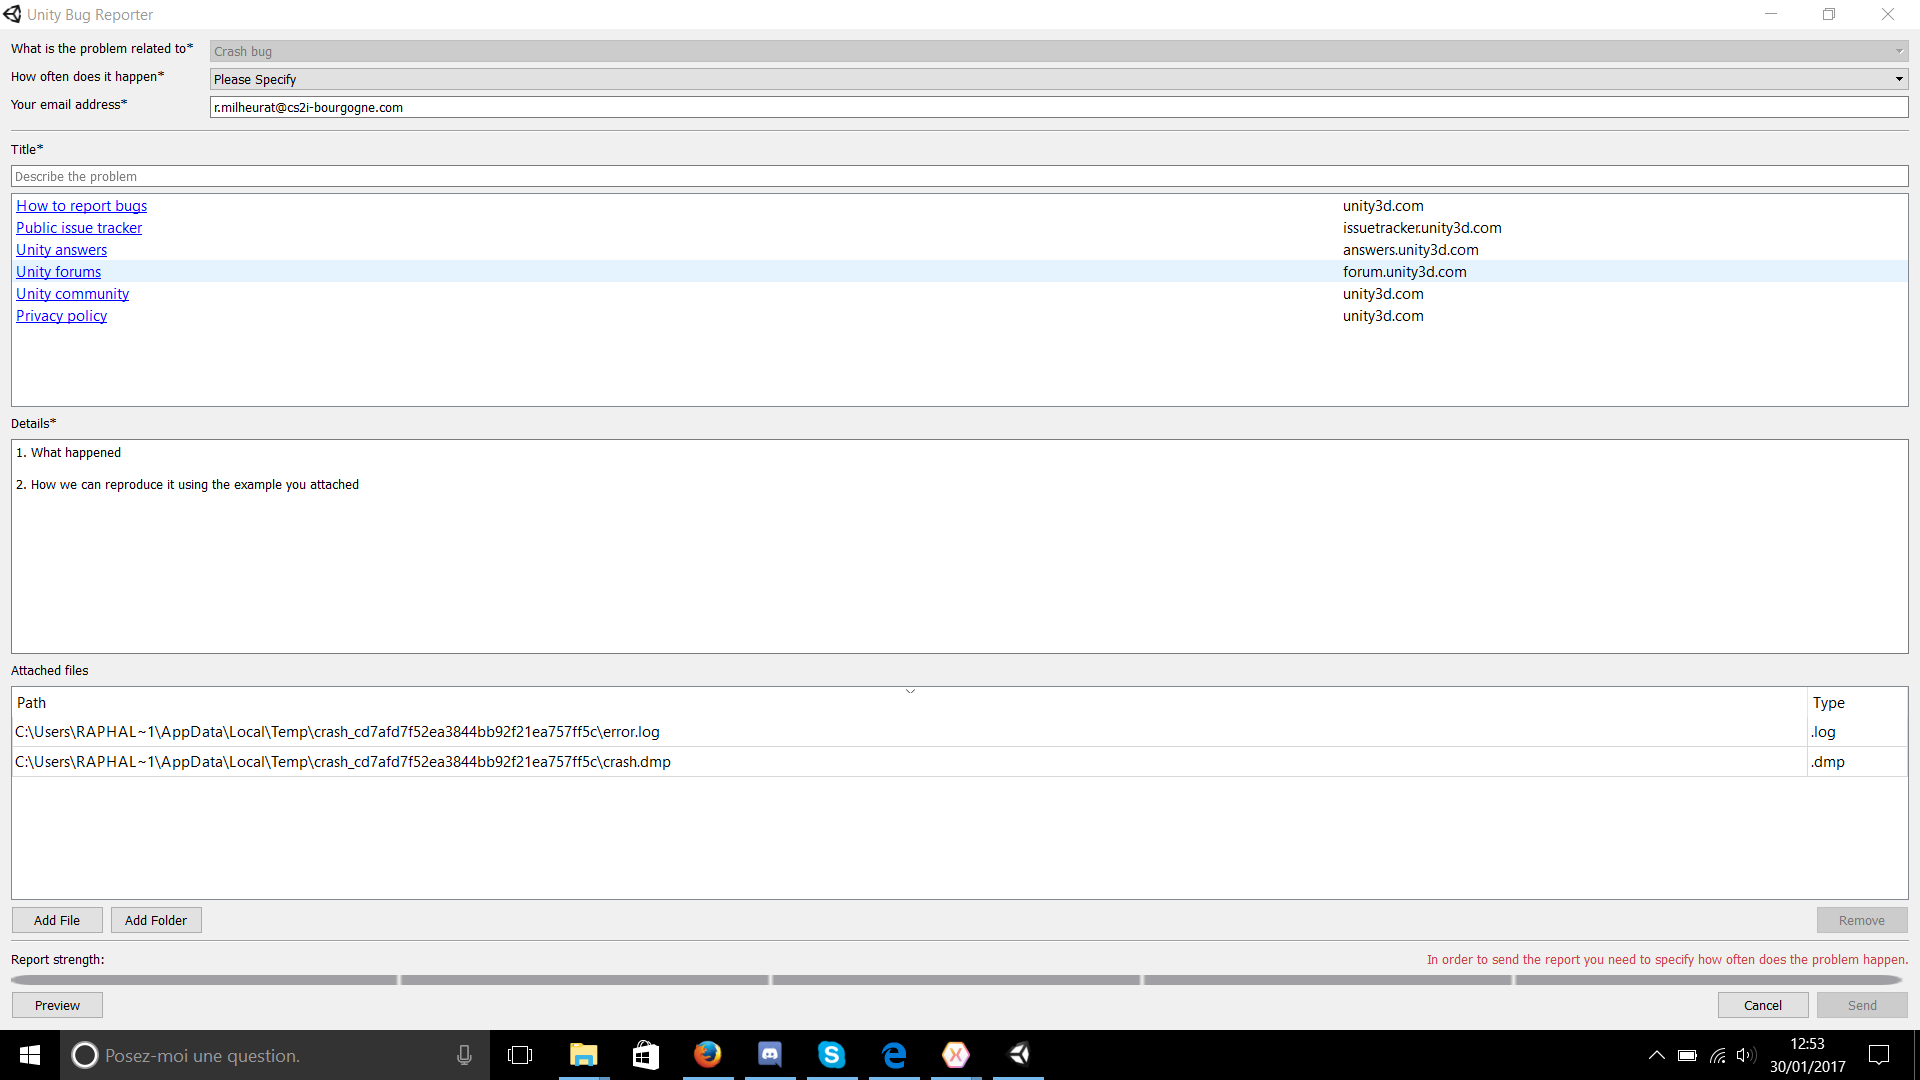Minimize the Unity Bug Reporter window
1920x1080 pixels.
click(x=1771, y=14)
